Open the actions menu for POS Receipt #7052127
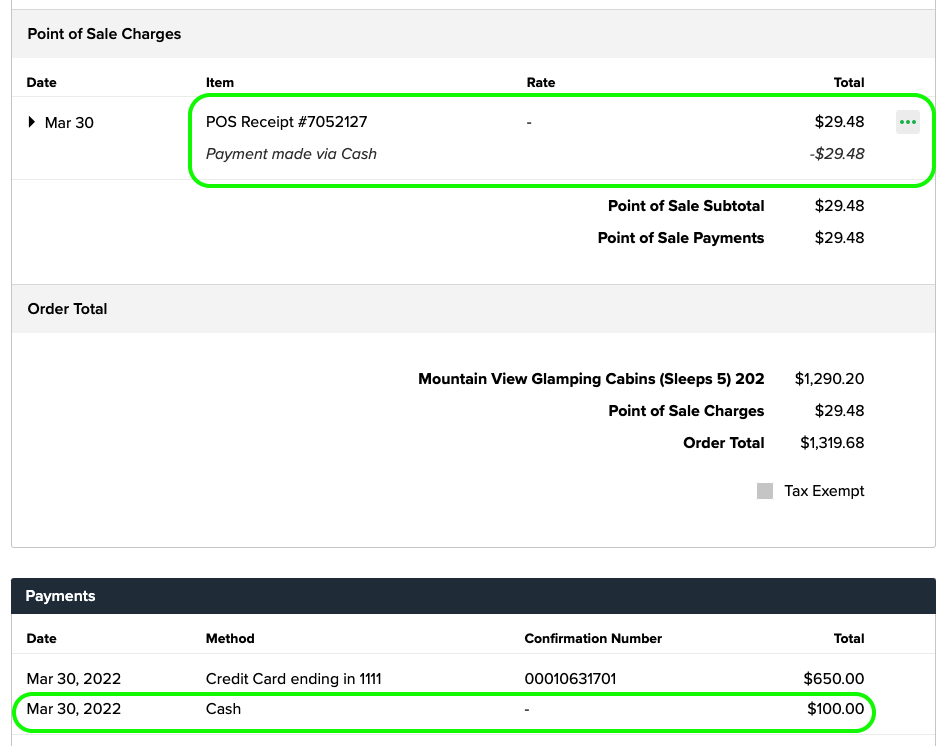 [x=907, y=122]
